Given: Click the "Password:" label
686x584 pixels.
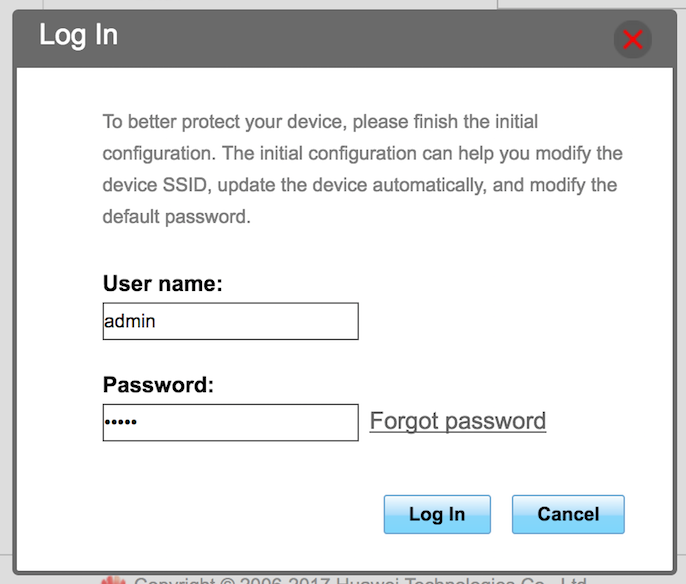Looking at the screenshot, I should (x=158, y=385).
